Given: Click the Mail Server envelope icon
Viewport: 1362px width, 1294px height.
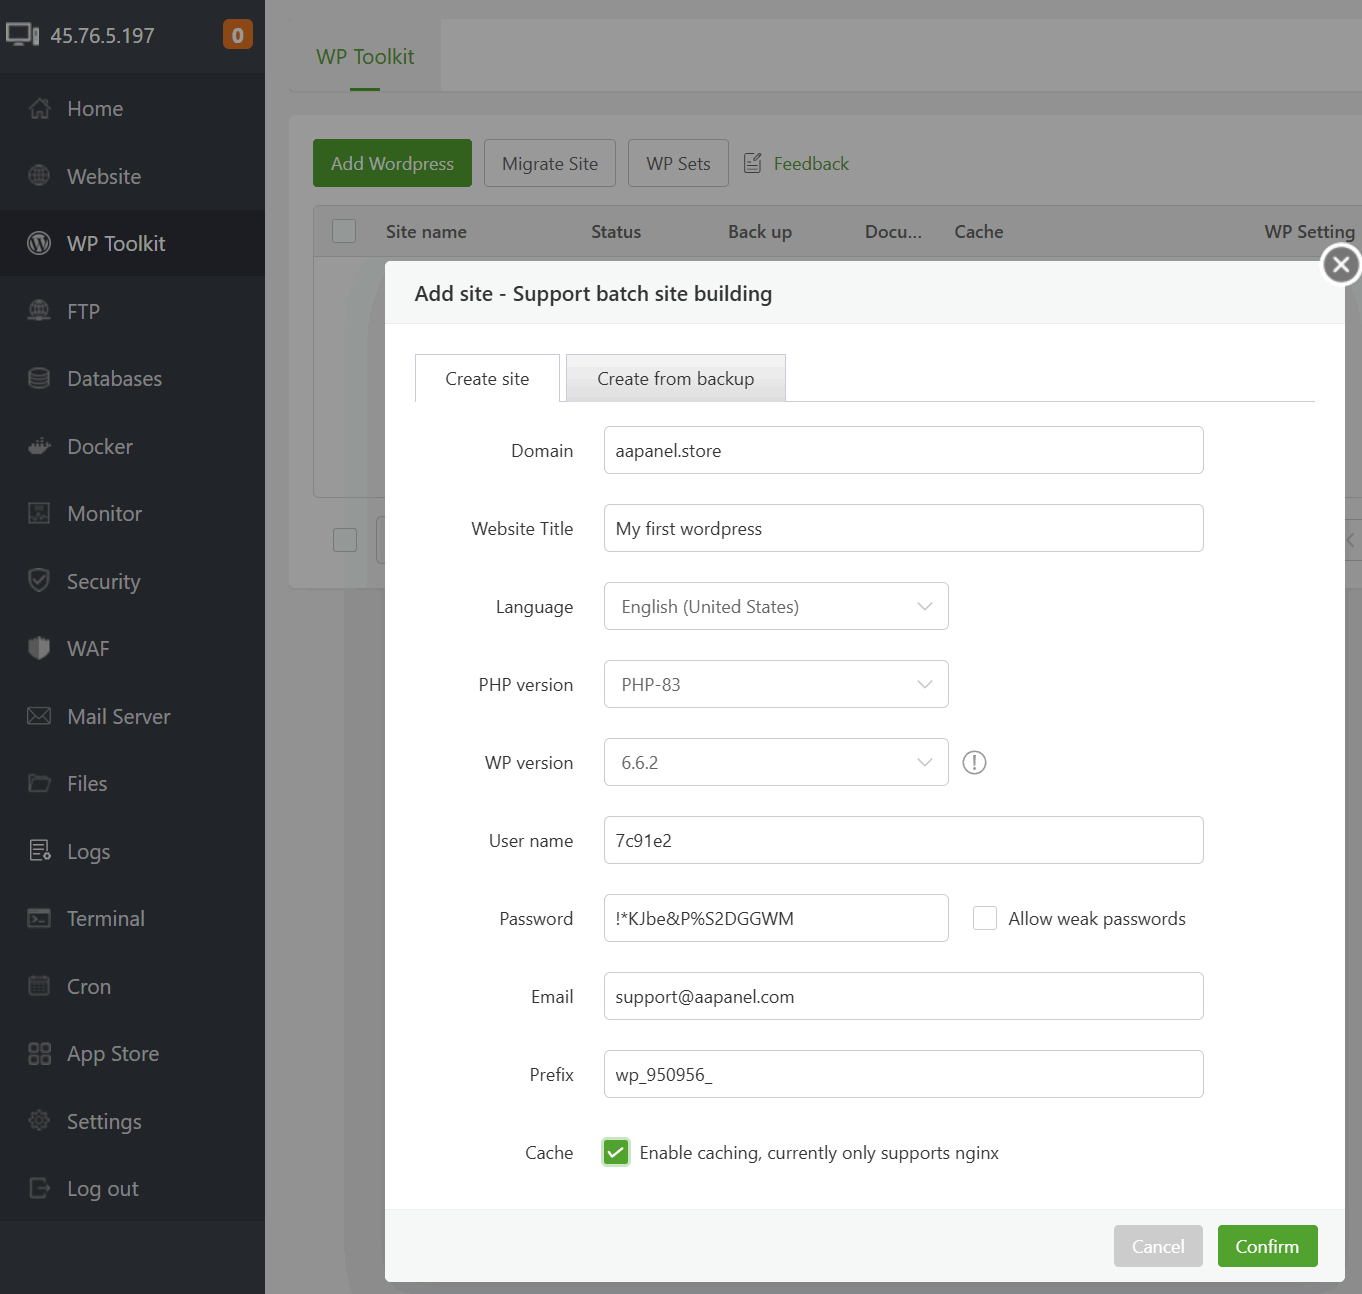Looking at the screenshot, I should point(39,716).
